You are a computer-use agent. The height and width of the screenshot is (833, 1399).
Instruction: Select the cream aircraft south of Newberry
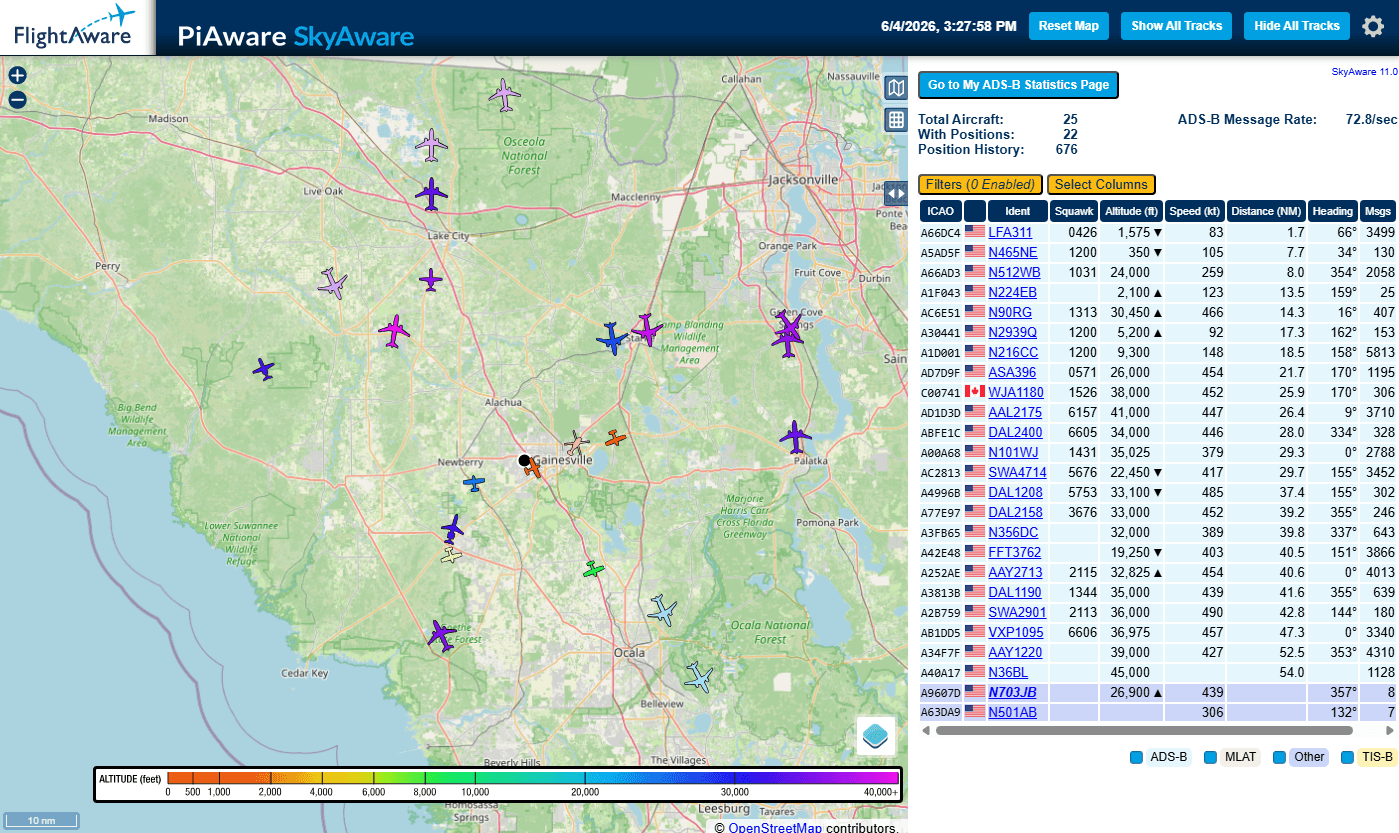[451, 554]
